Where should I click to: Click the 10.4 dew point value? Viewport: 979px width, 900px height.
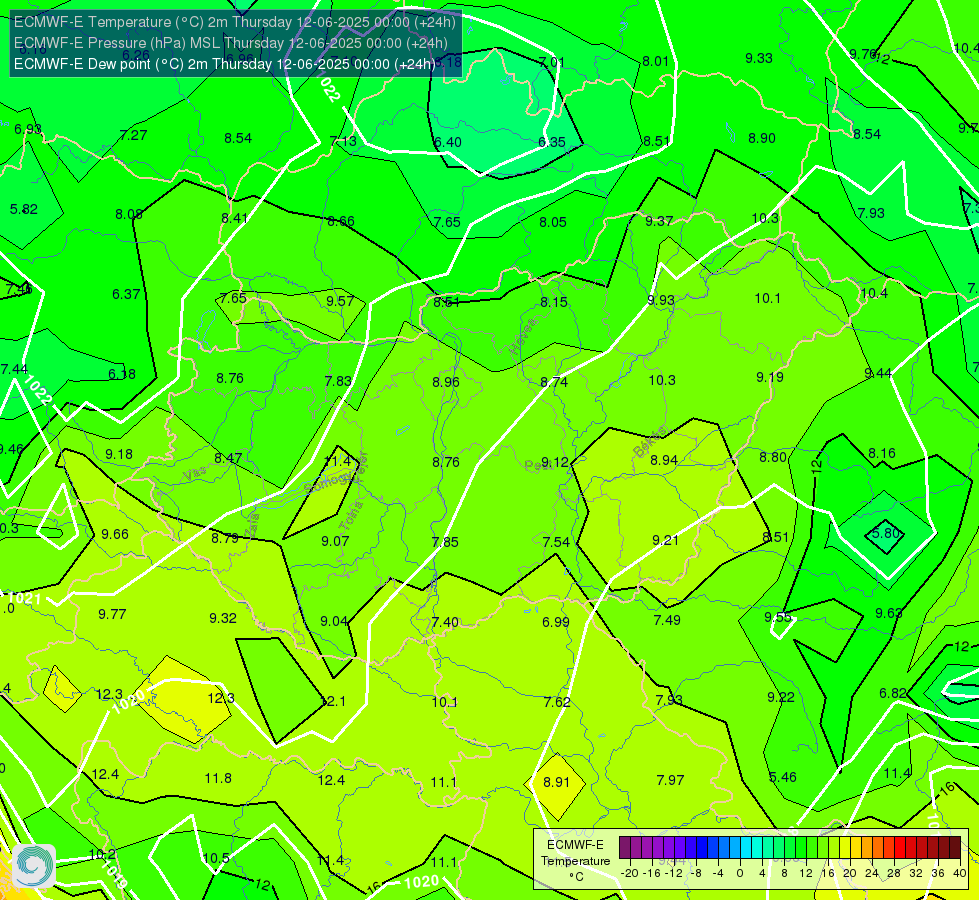874,294
